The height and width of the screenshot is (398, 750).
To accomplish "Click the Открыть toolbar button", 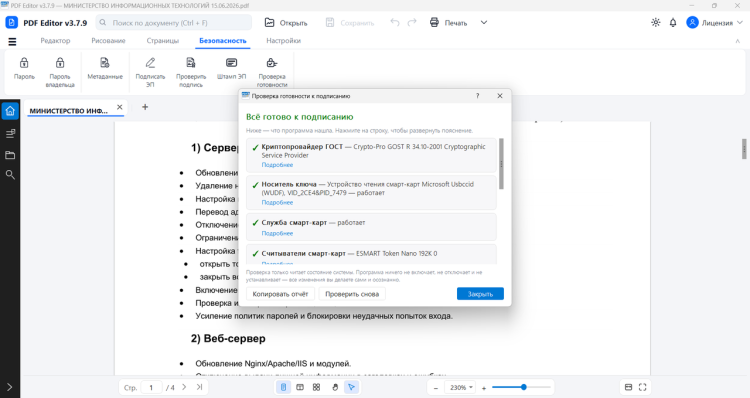I will coord(286,22).
